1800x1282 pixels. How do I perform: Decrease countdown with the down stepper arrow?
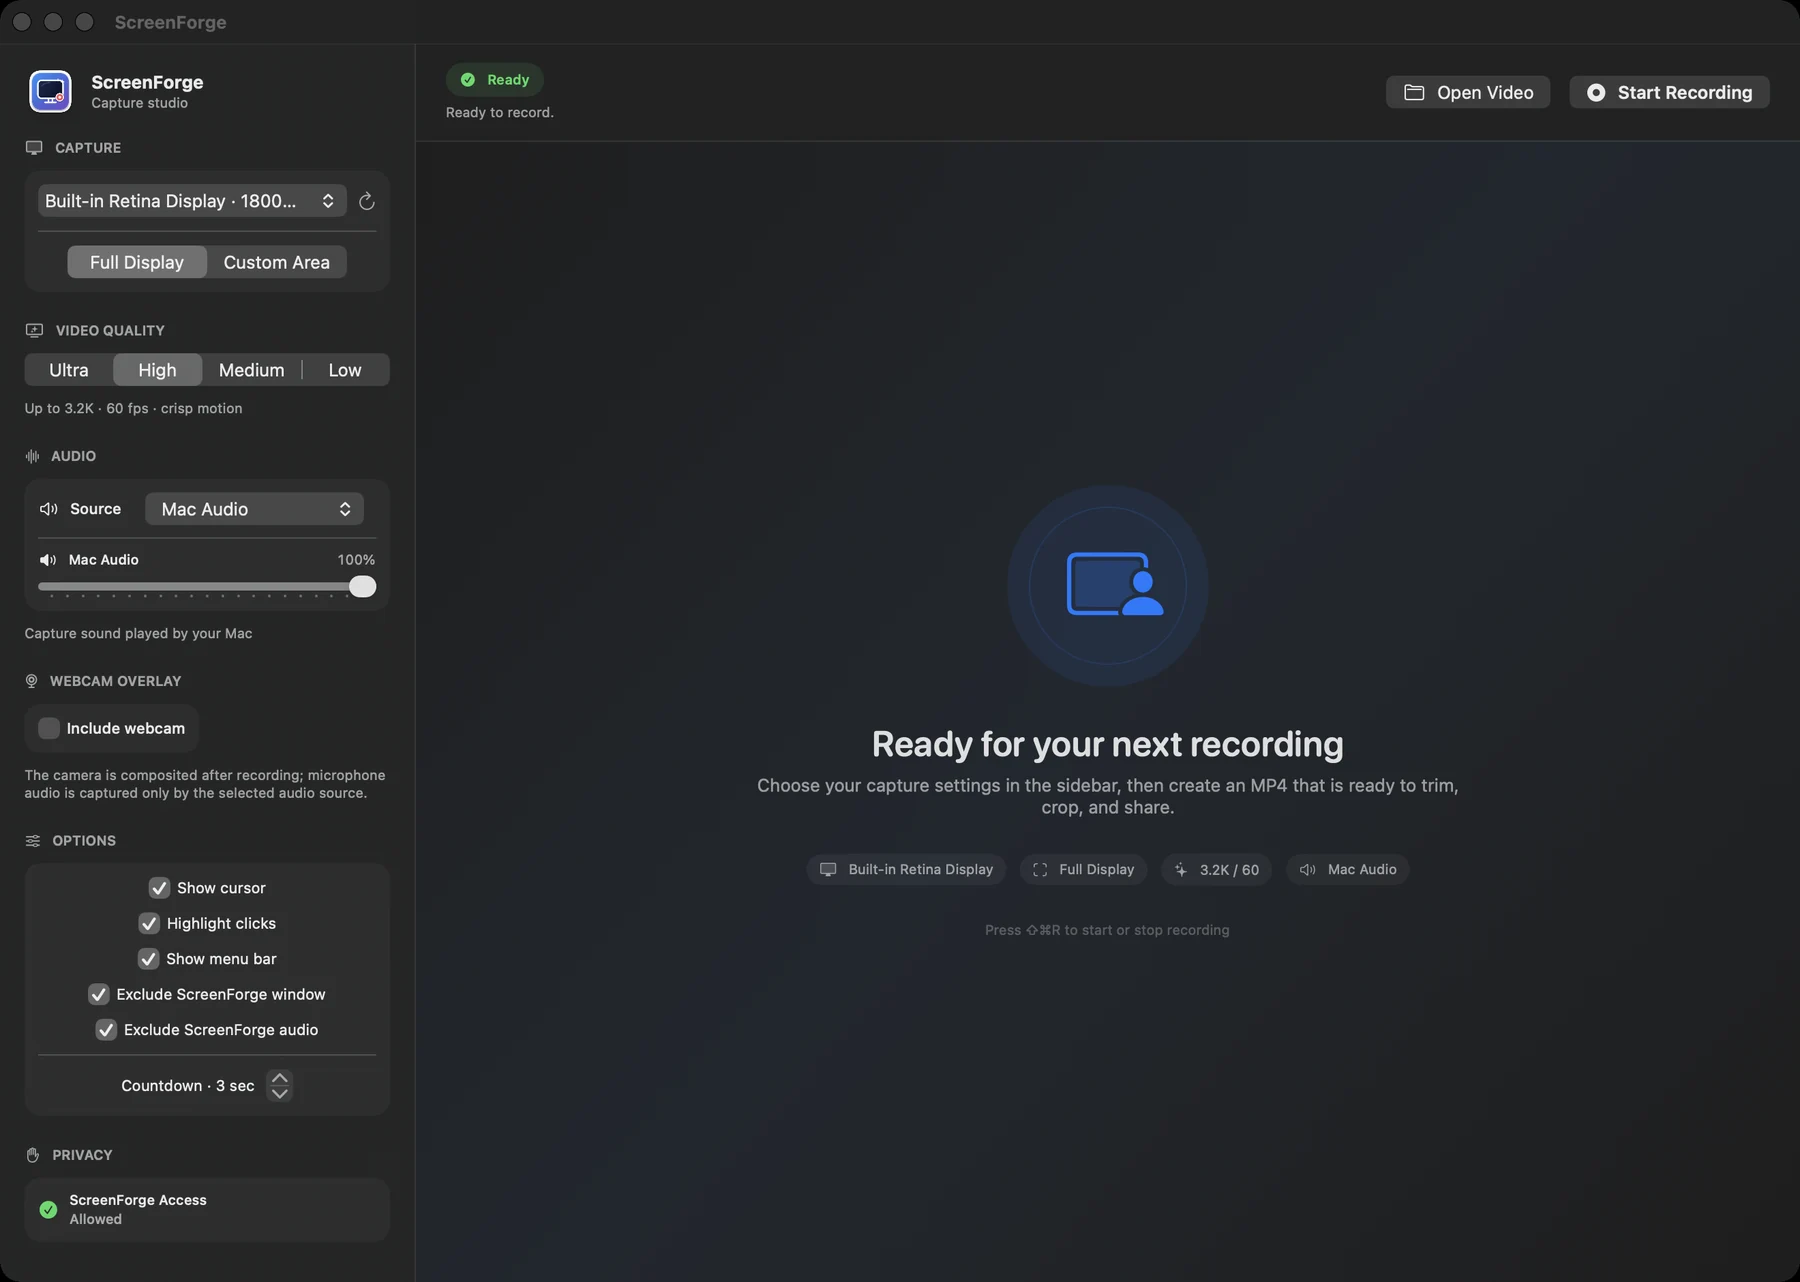[280, 1094]
